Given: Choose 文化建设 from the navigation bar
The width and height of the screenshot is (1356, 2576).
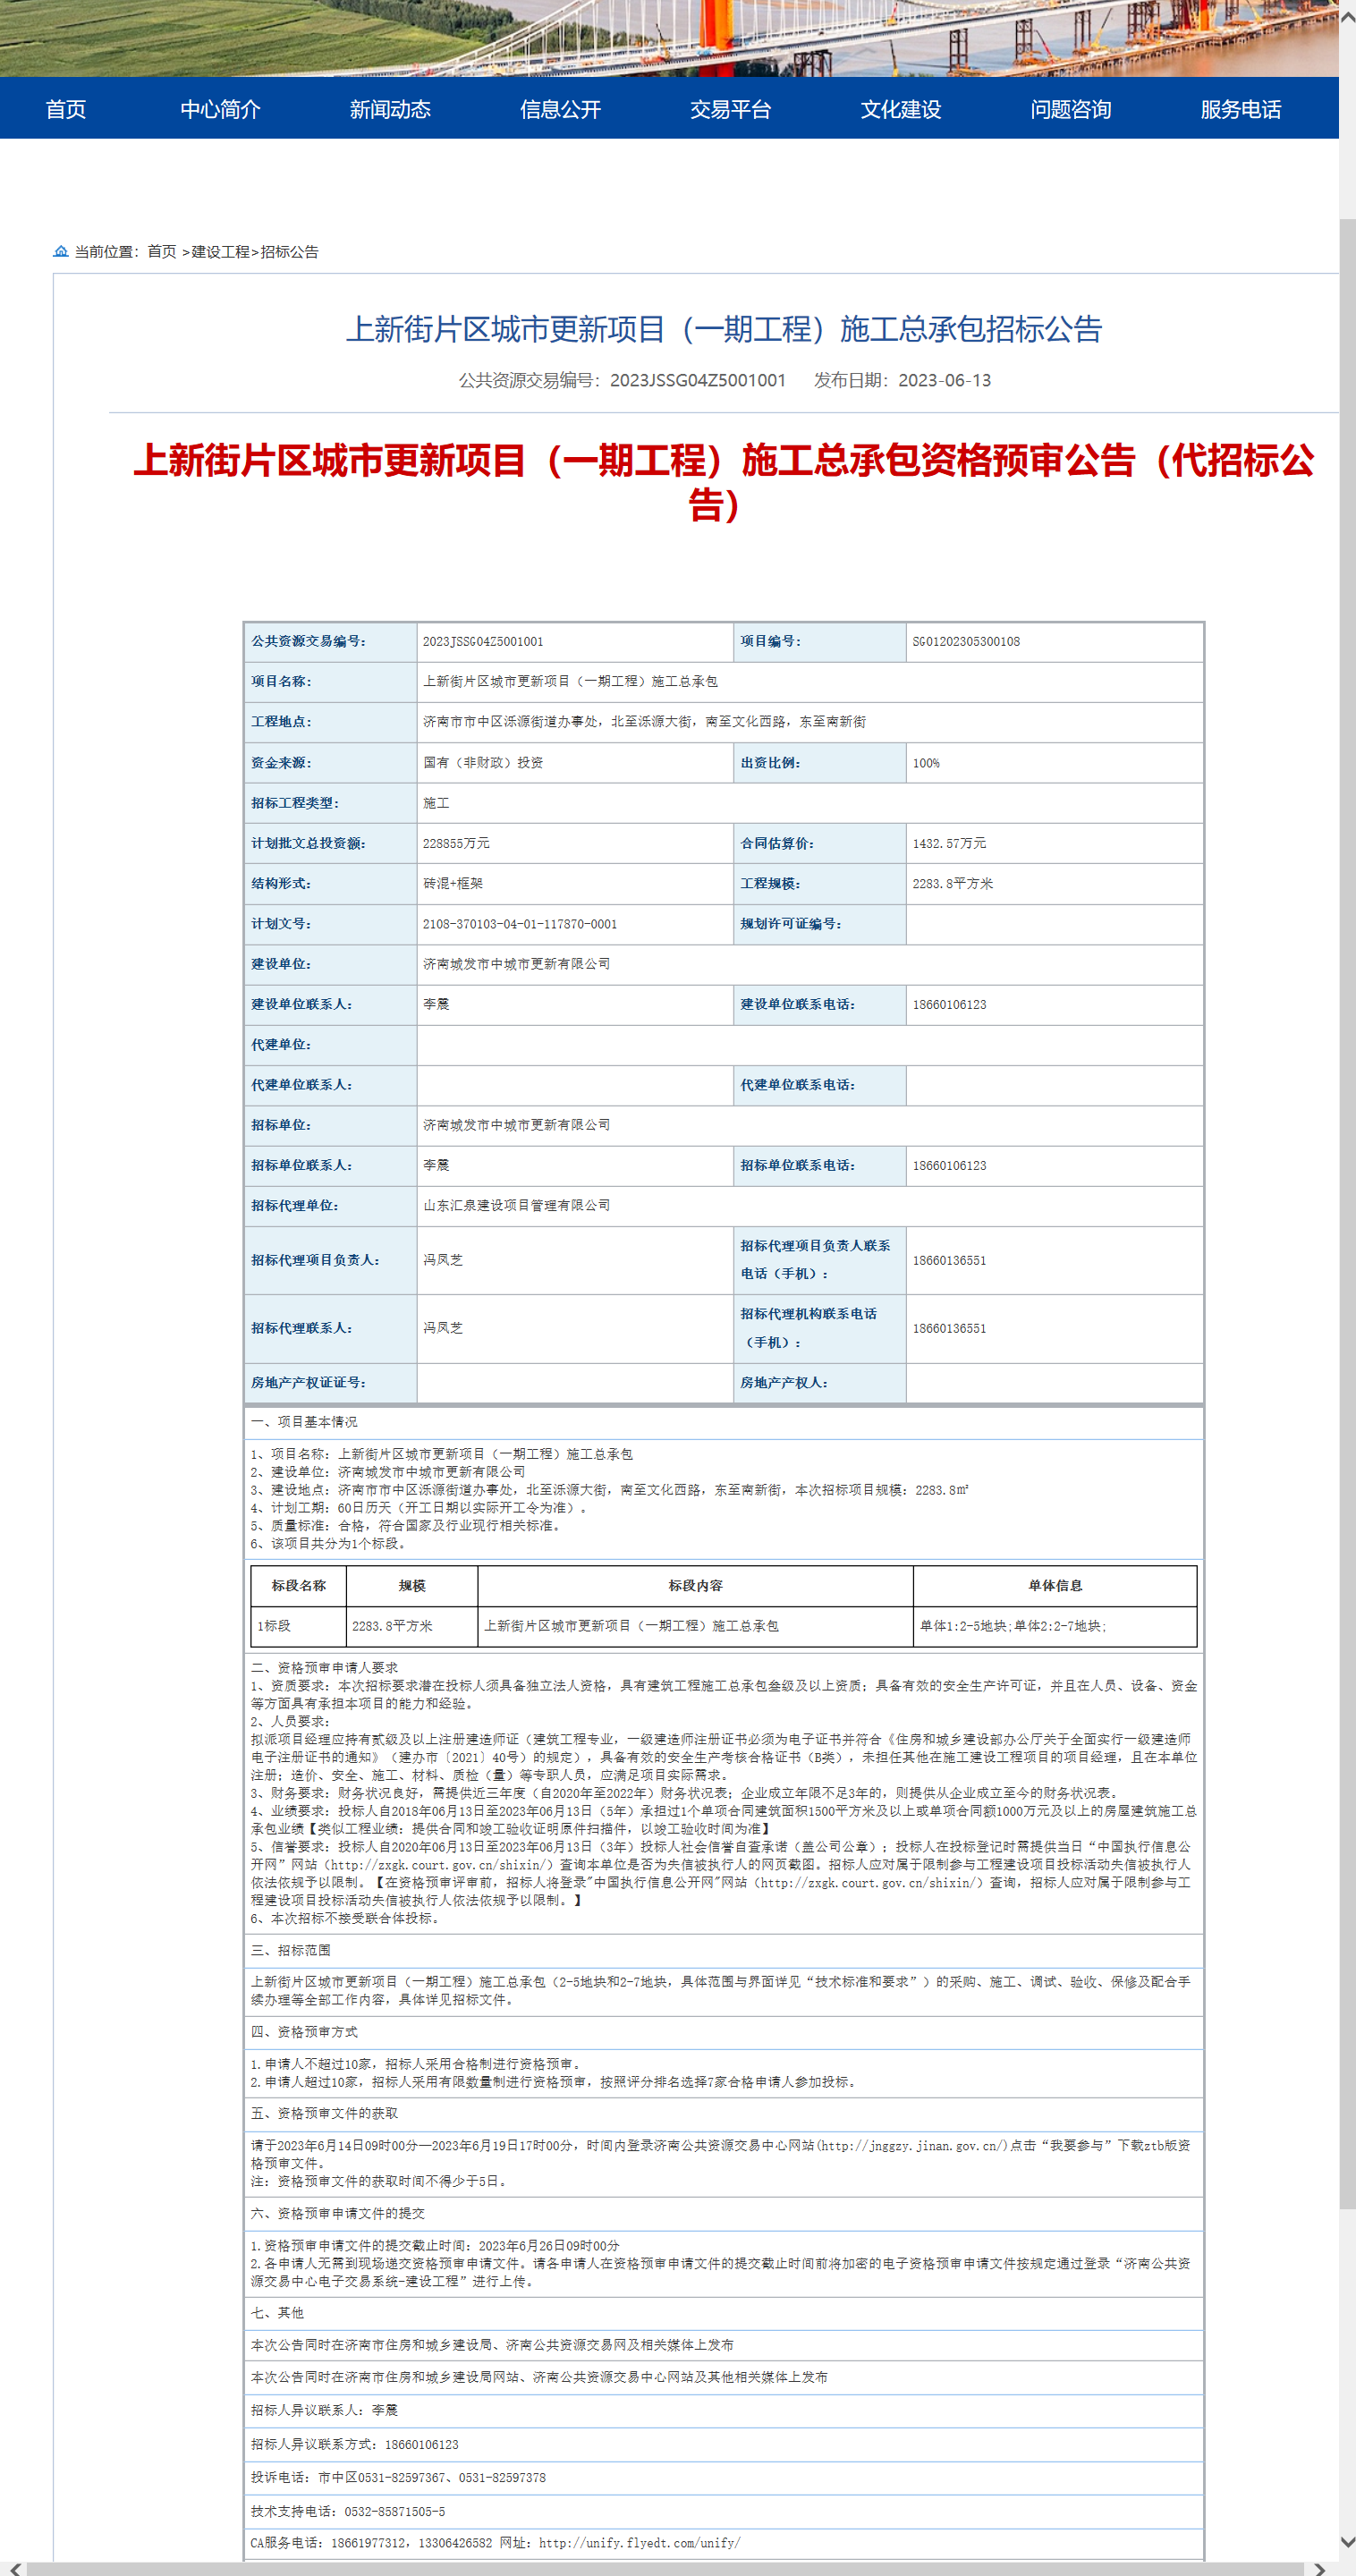Looking at the screenshot, I should 900,109.
